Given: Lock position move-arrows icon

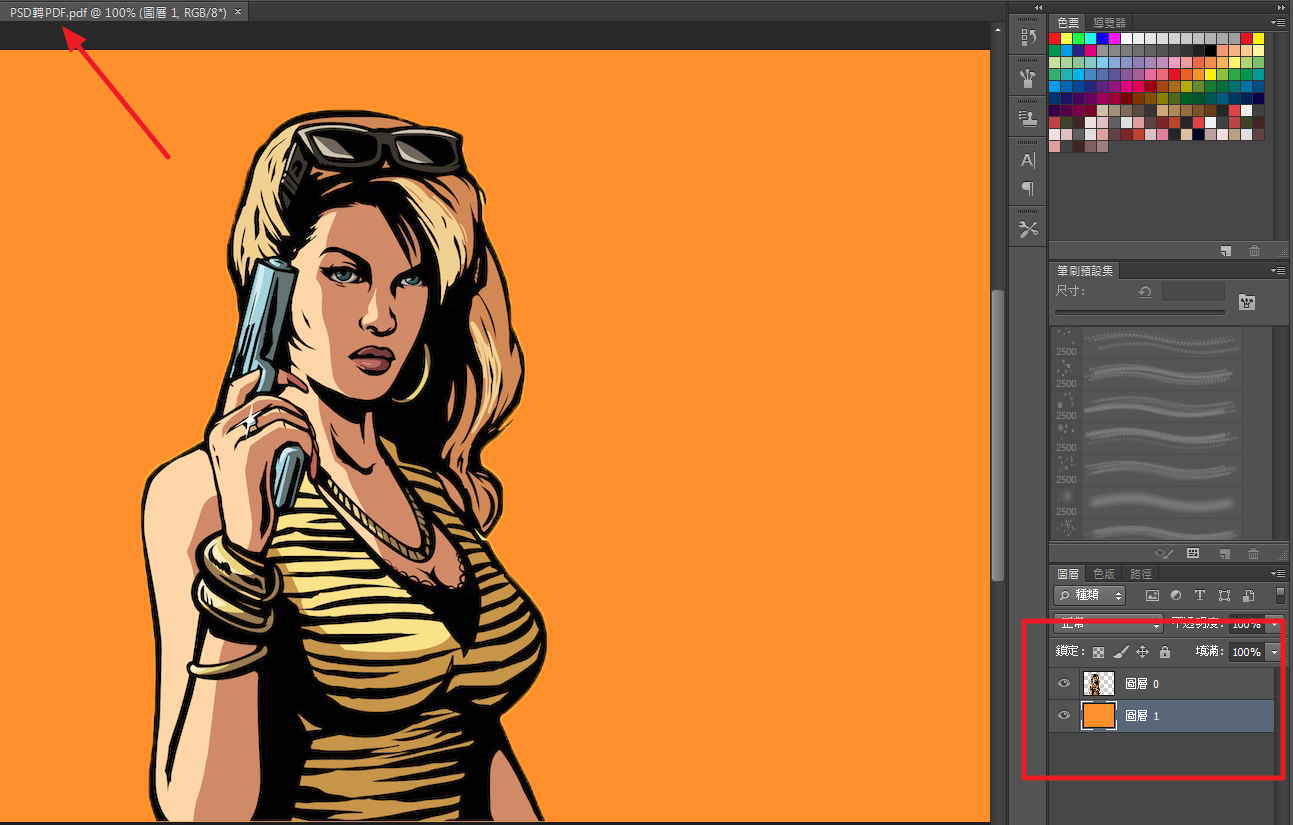Looking at the screenshot, I should [x=1143, y=652].
